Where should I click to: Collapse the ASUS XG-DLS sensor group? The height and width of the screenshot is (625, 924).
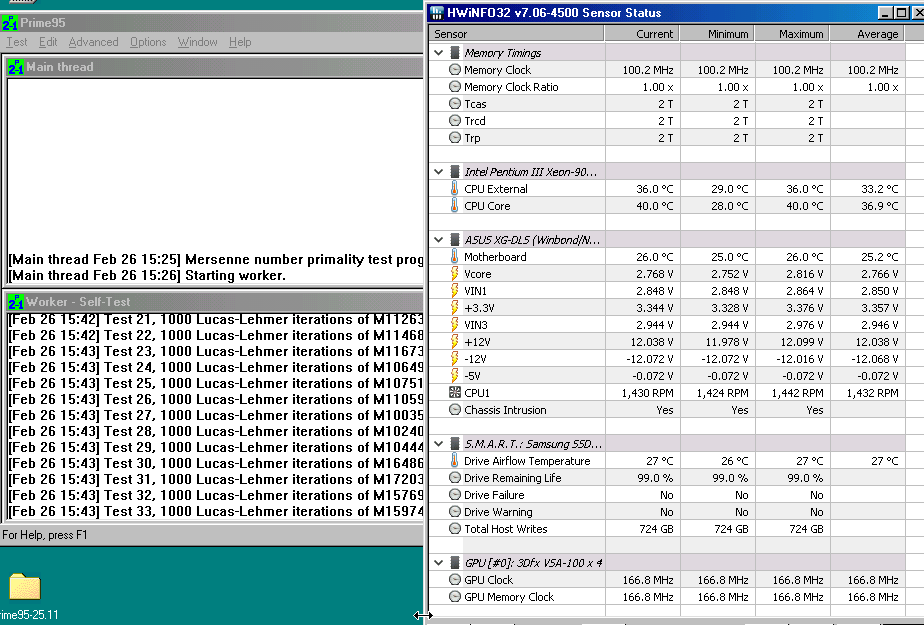coord(438,240)
